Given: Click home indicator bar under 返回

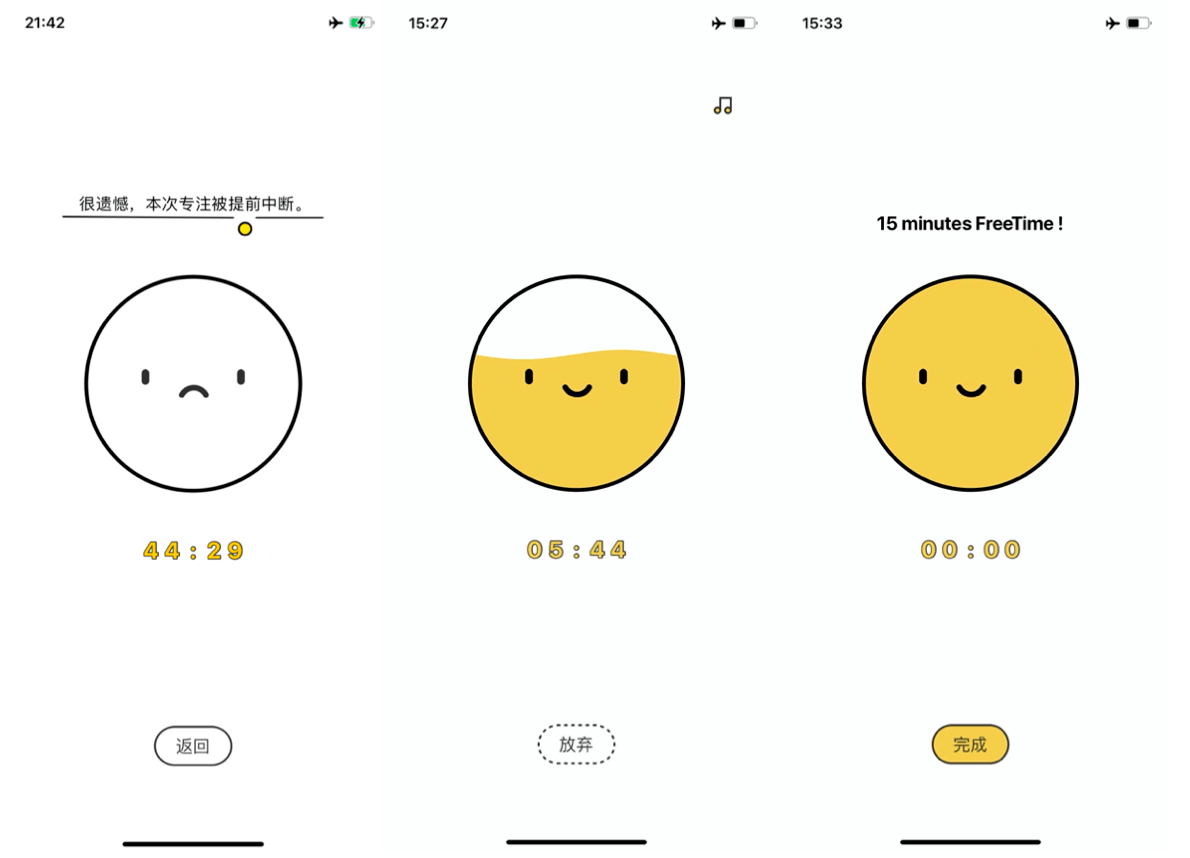Looking at the screenshot, I should (x=193, y=844).
